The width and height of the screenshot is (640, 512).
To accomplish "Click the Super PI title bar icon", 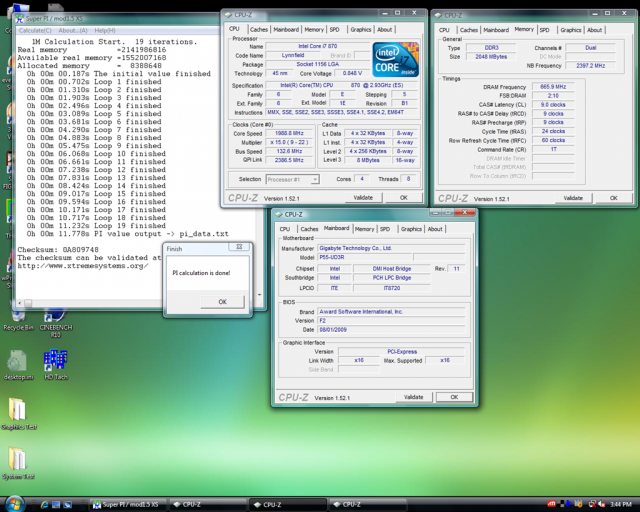I will [x=20, y=18].
